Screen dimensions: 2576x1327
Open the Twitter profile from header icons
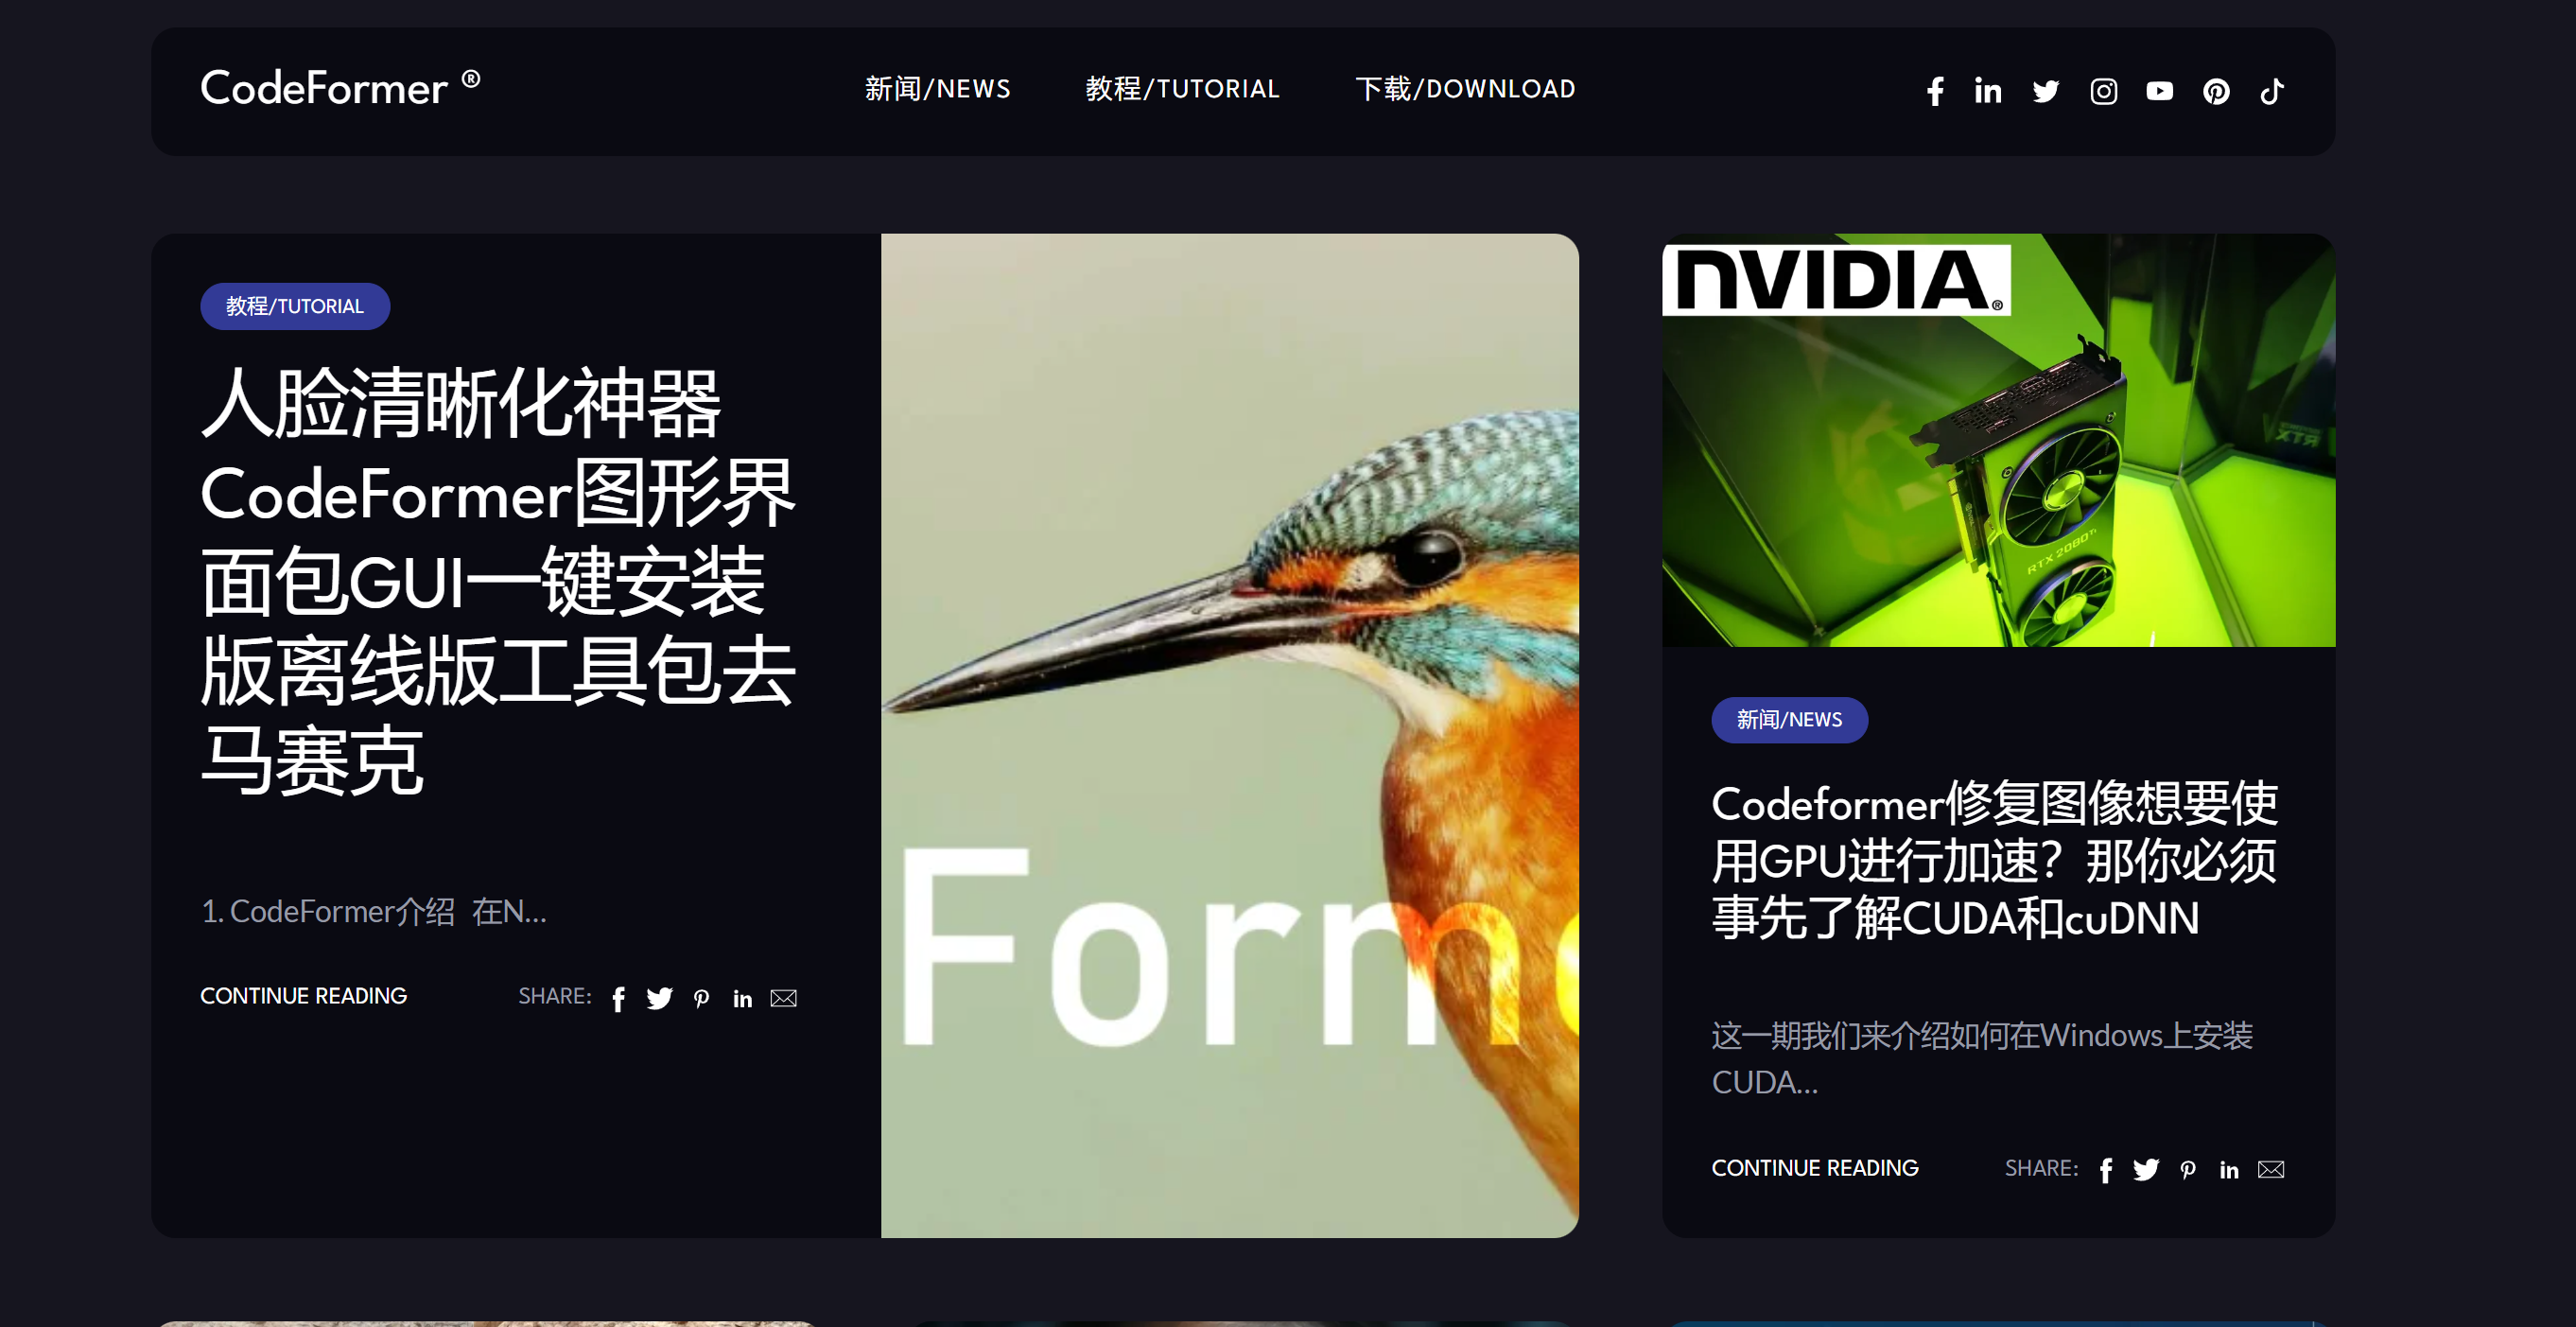coord(2046,91)
